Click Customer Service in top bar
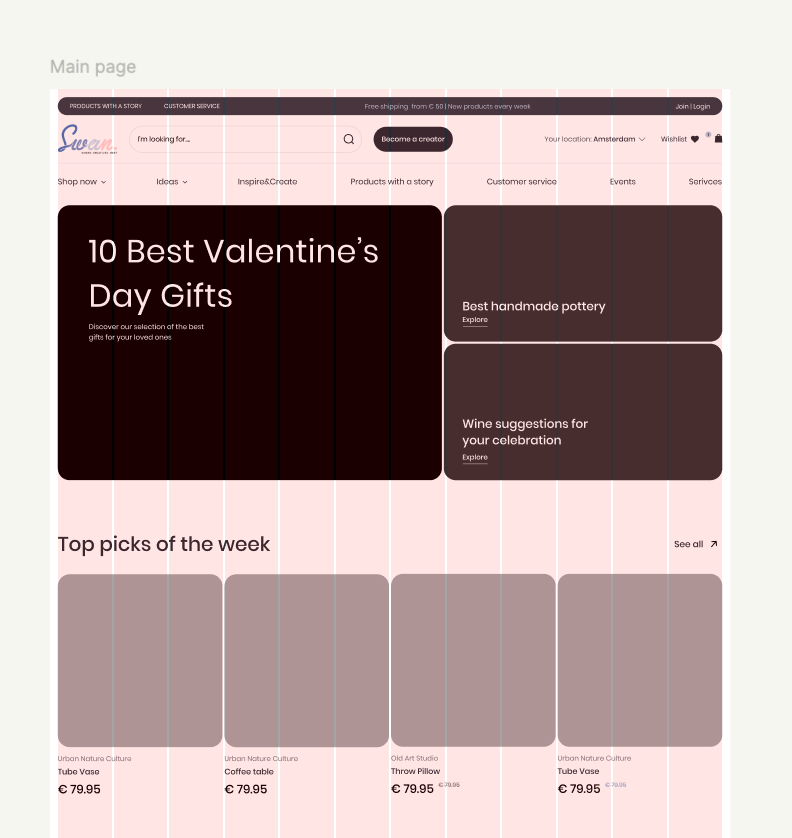 (x=192, y=106)
